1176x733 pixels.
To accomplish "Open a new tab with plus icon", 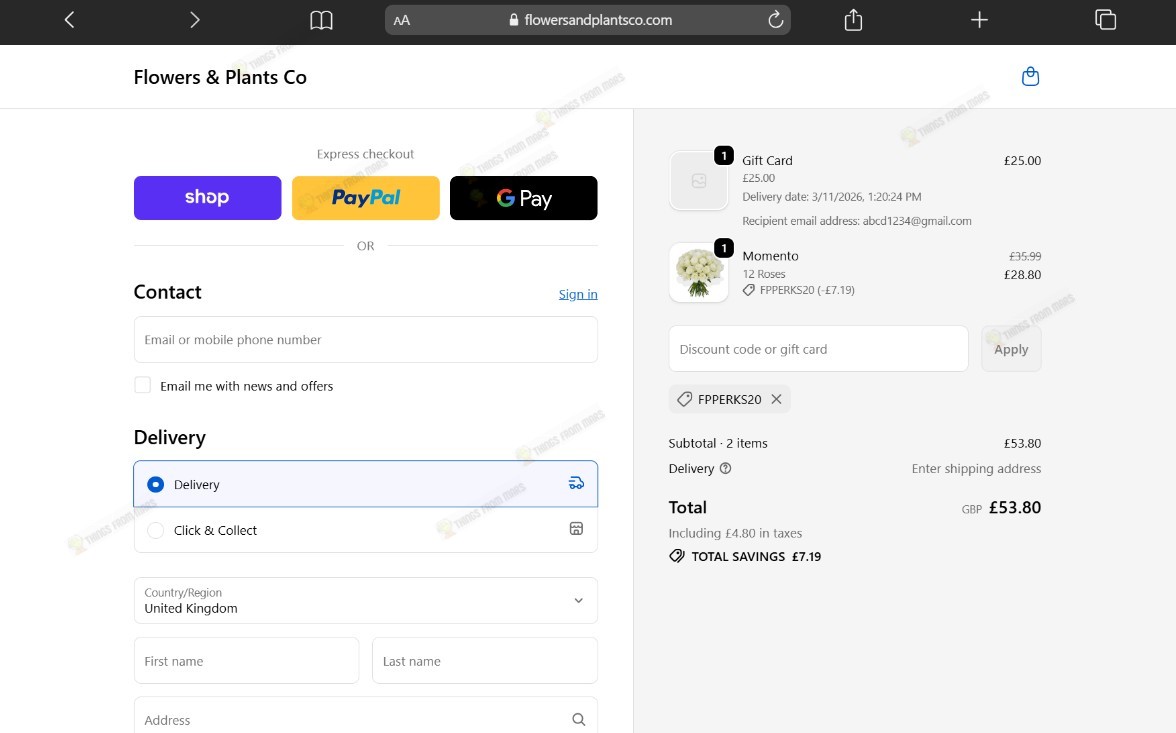I will 979,20.
